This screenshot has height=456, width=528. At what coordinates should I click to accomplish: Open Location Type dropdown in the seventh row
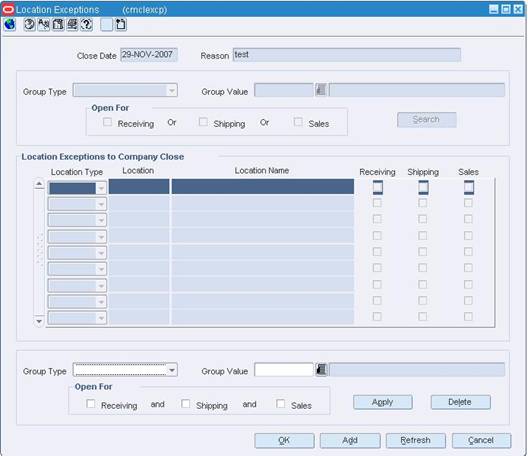tap(101, 286)
